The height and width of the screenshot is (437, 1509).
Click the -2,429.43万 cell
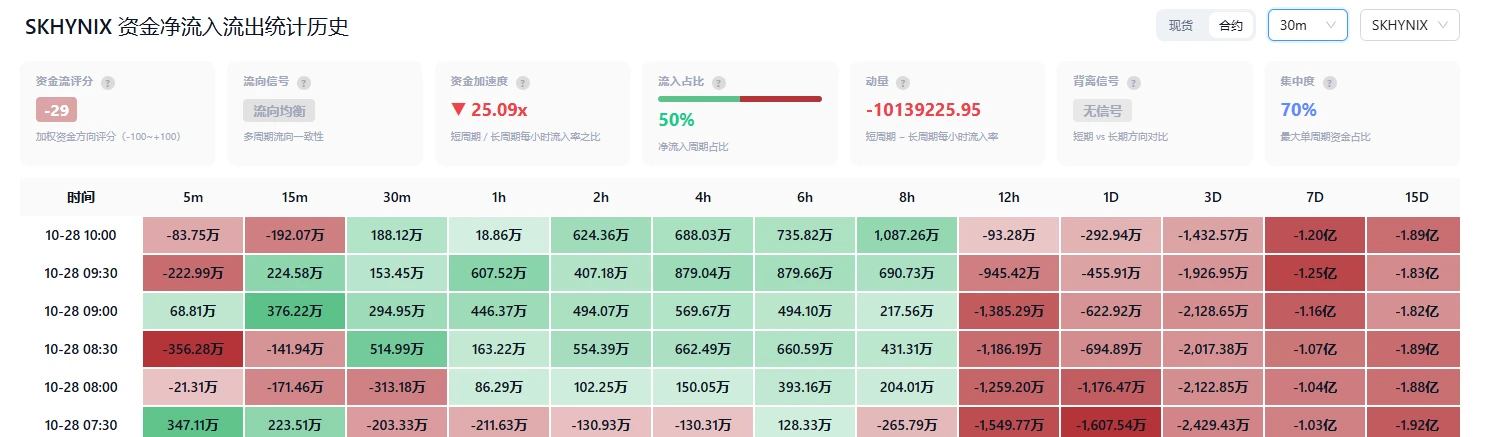coord(1213,423)
